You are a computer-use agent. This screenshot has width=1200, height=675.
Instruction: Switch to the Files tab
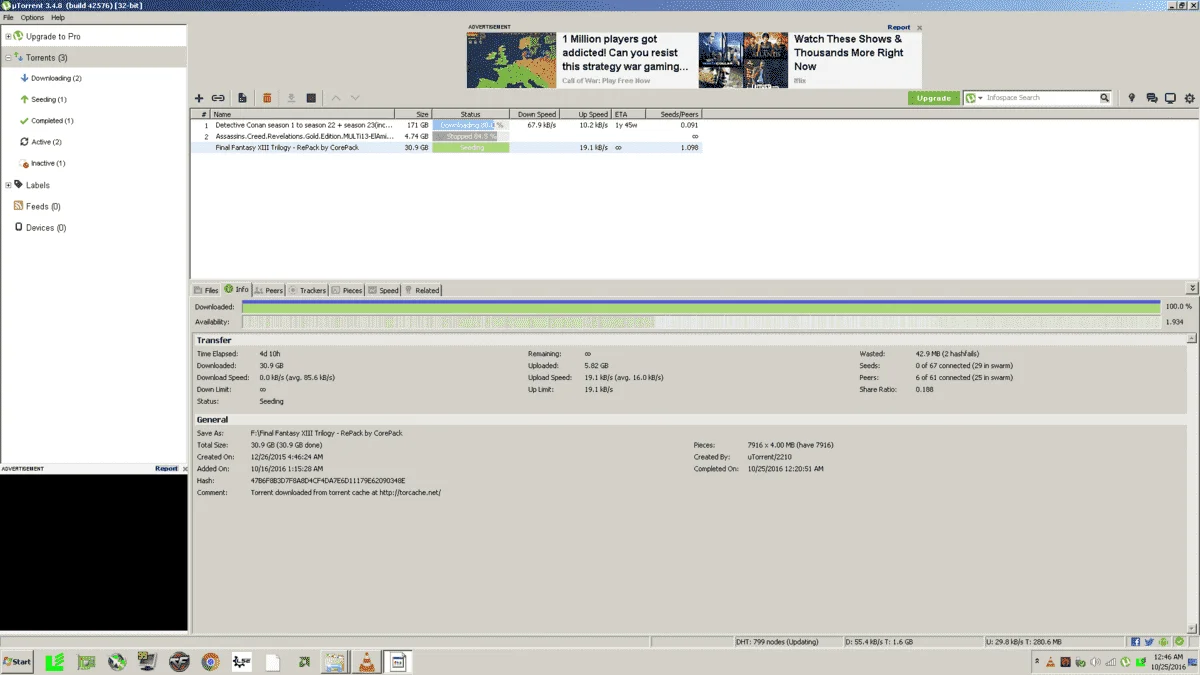point(207,290)
